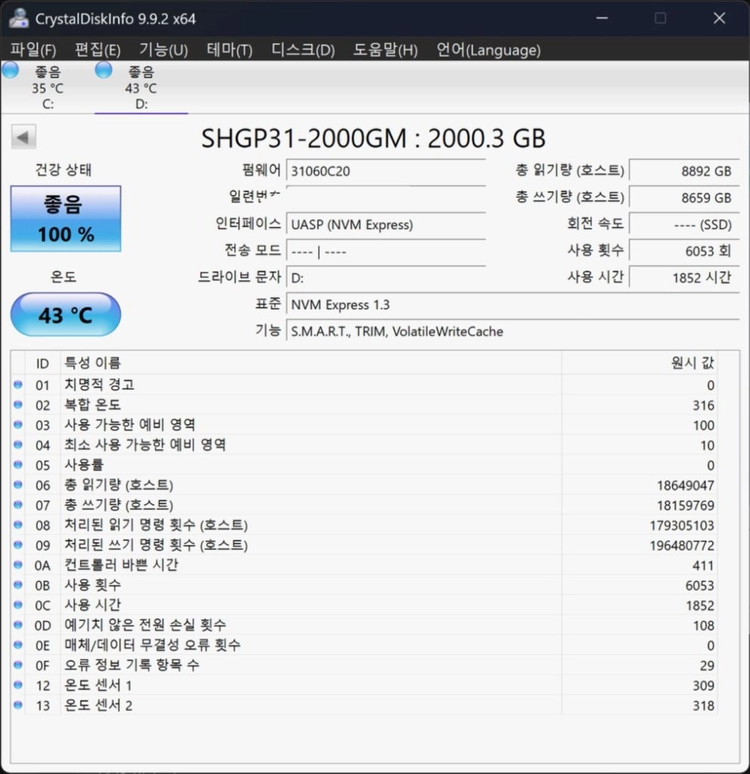Open the 언어(Language) menu
750x774 pixels.
point(488,50)
